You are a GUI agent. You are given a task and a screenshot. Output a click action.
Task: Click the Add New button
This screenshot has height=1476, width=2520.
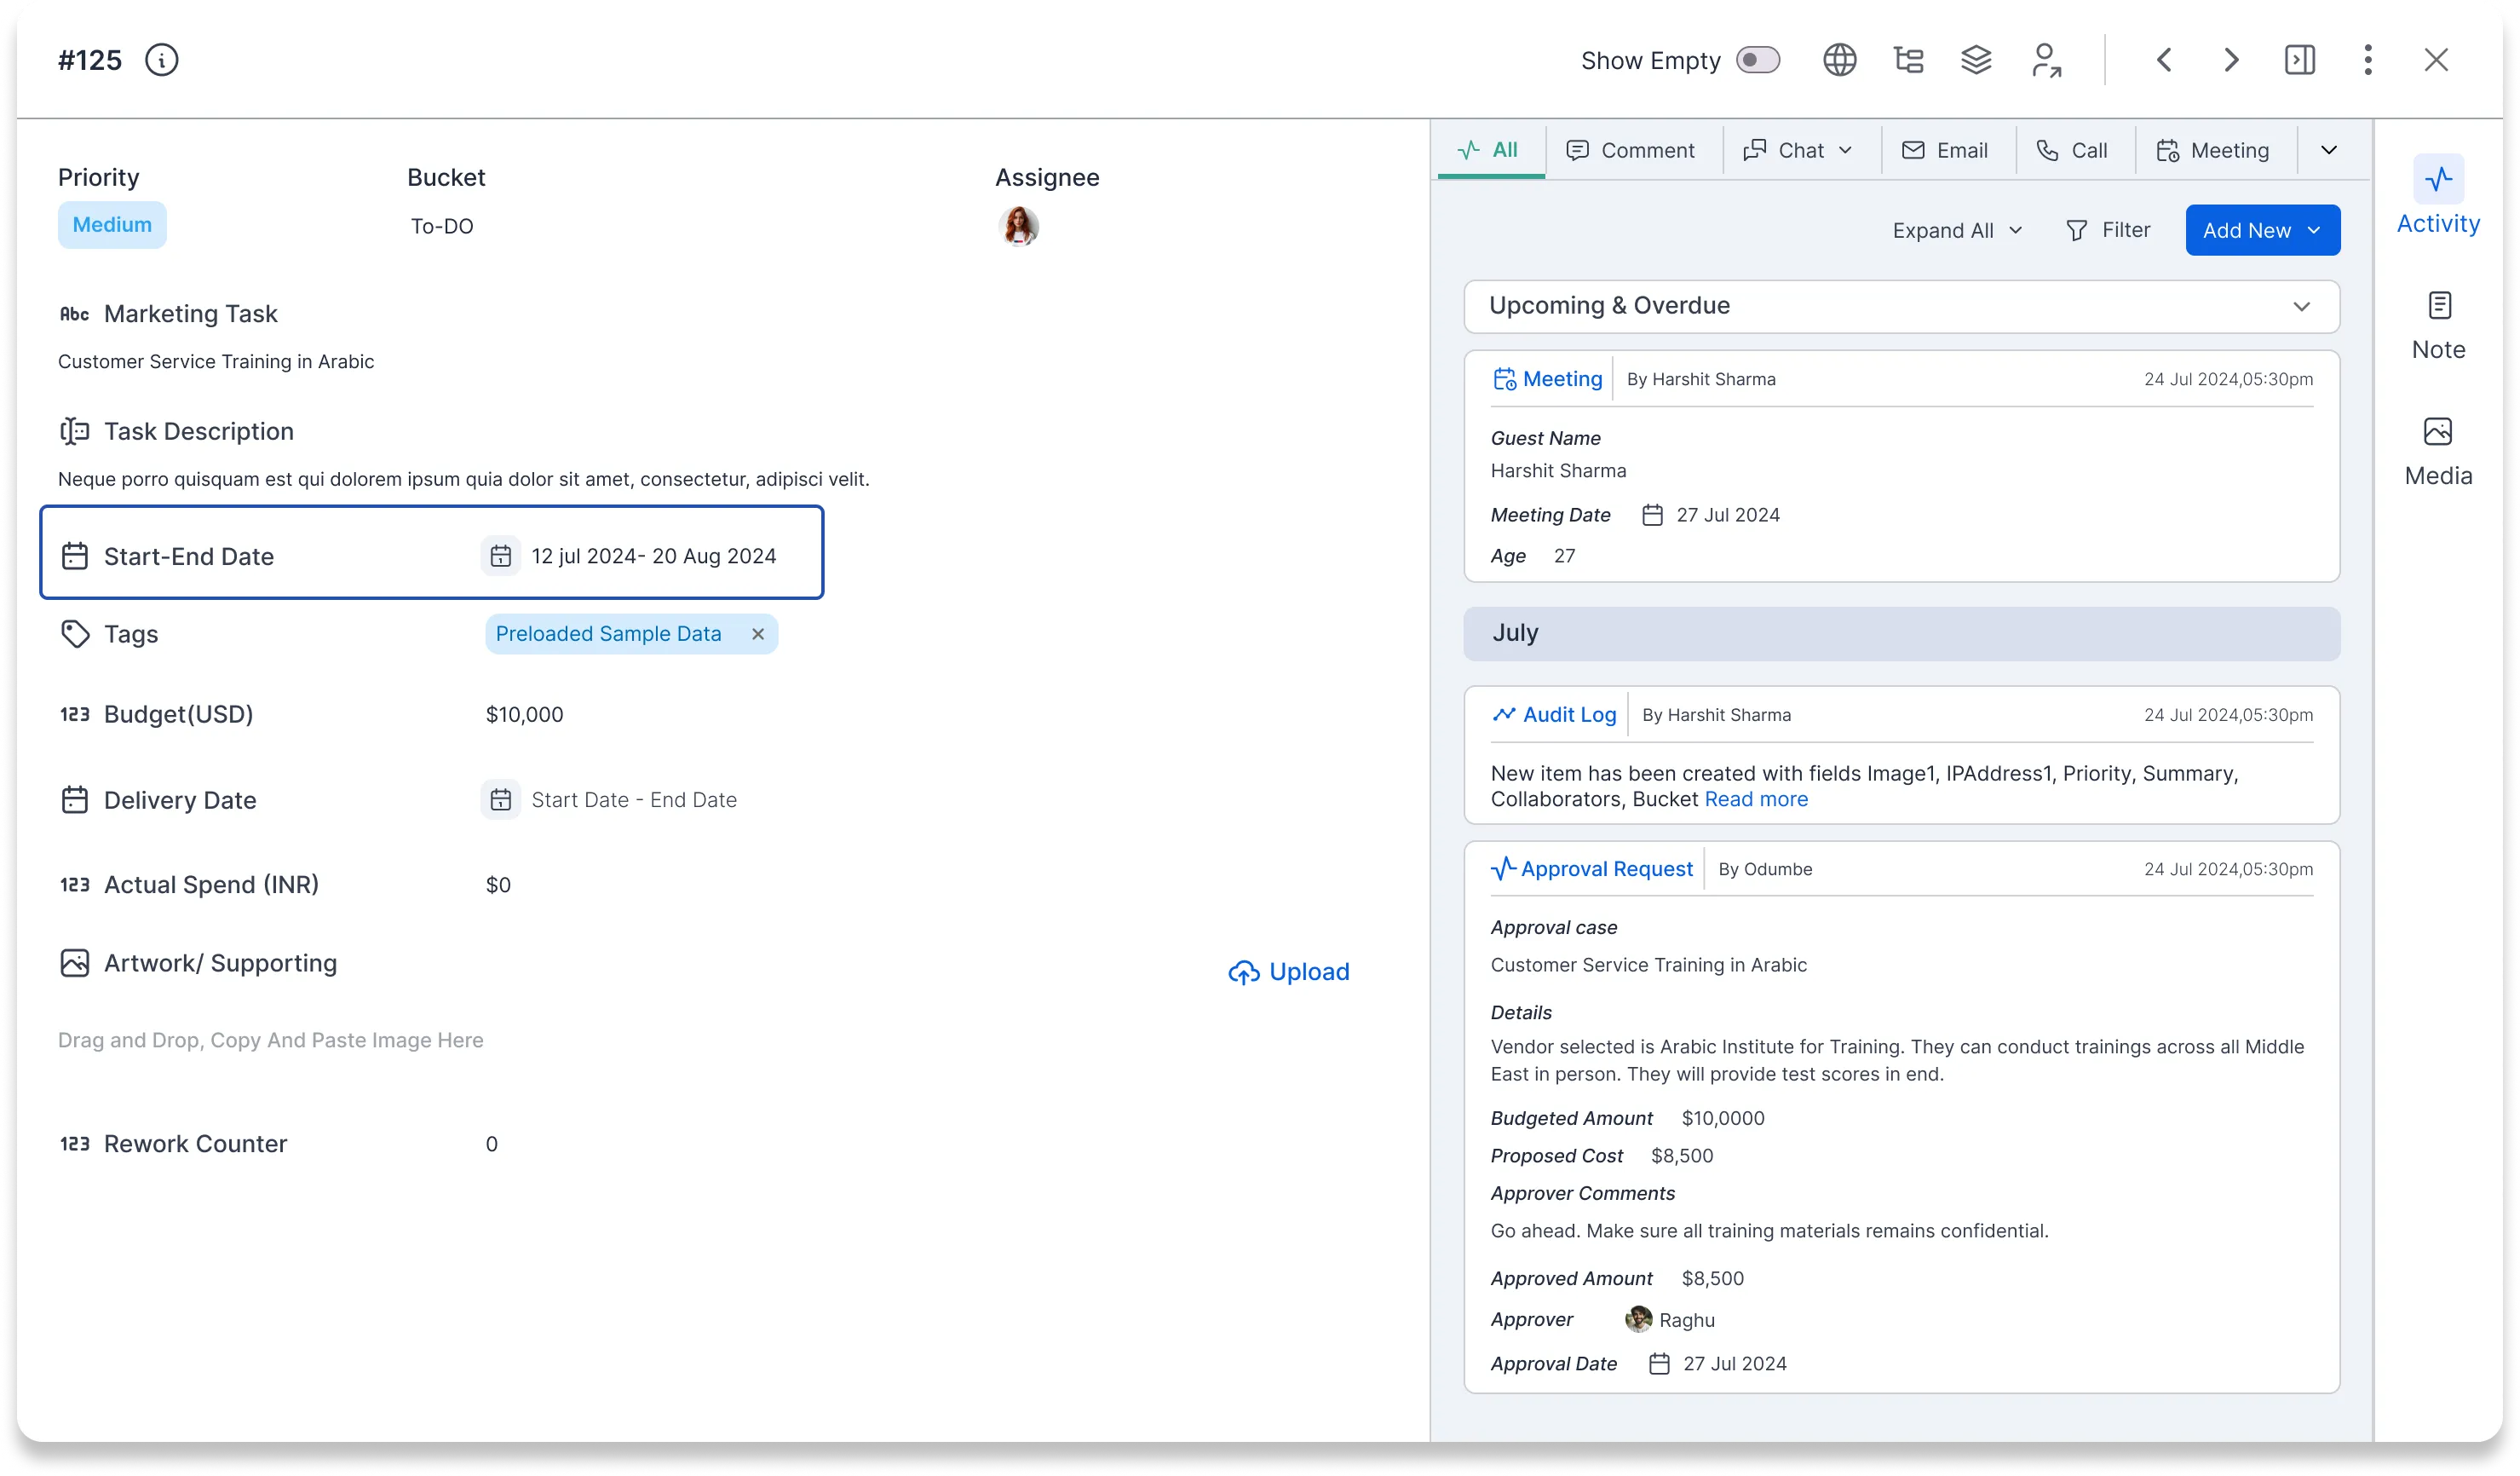coord(2262,230)
